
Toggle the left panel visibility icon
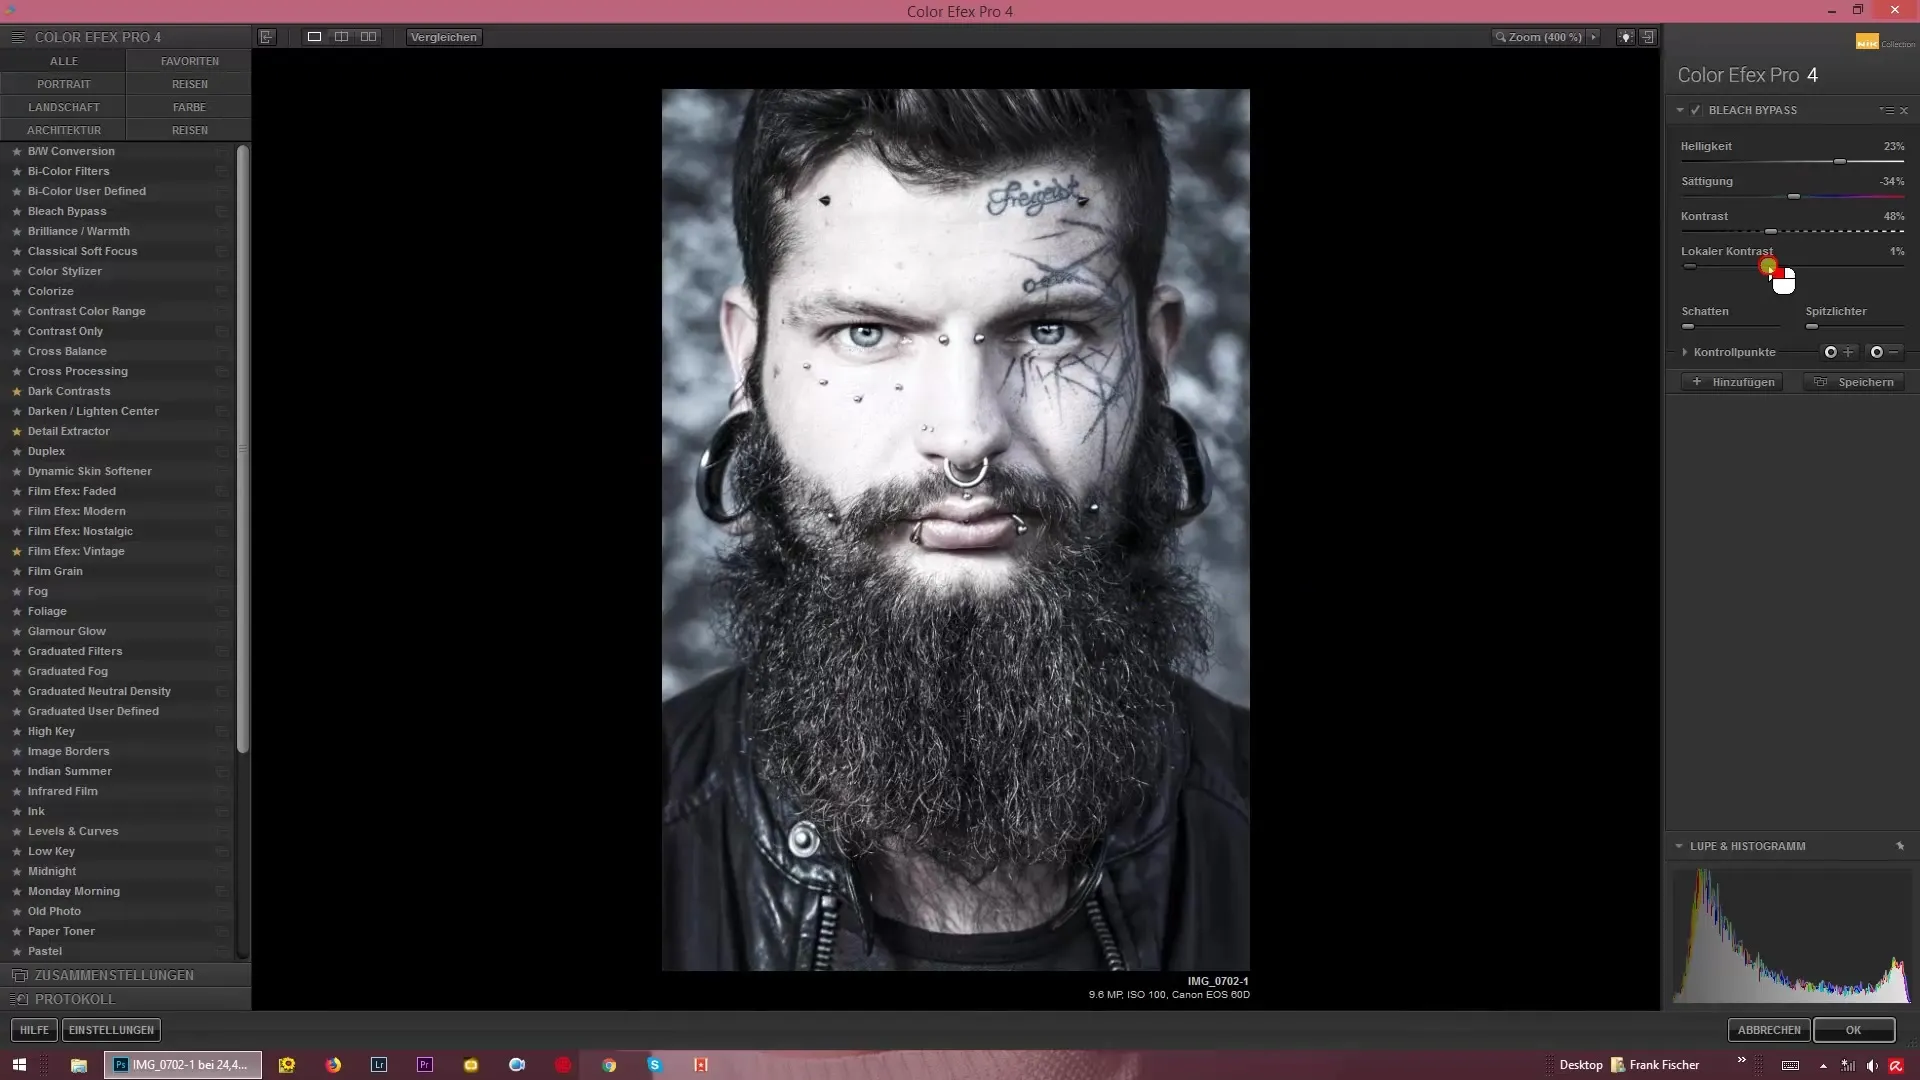[267, 37]
